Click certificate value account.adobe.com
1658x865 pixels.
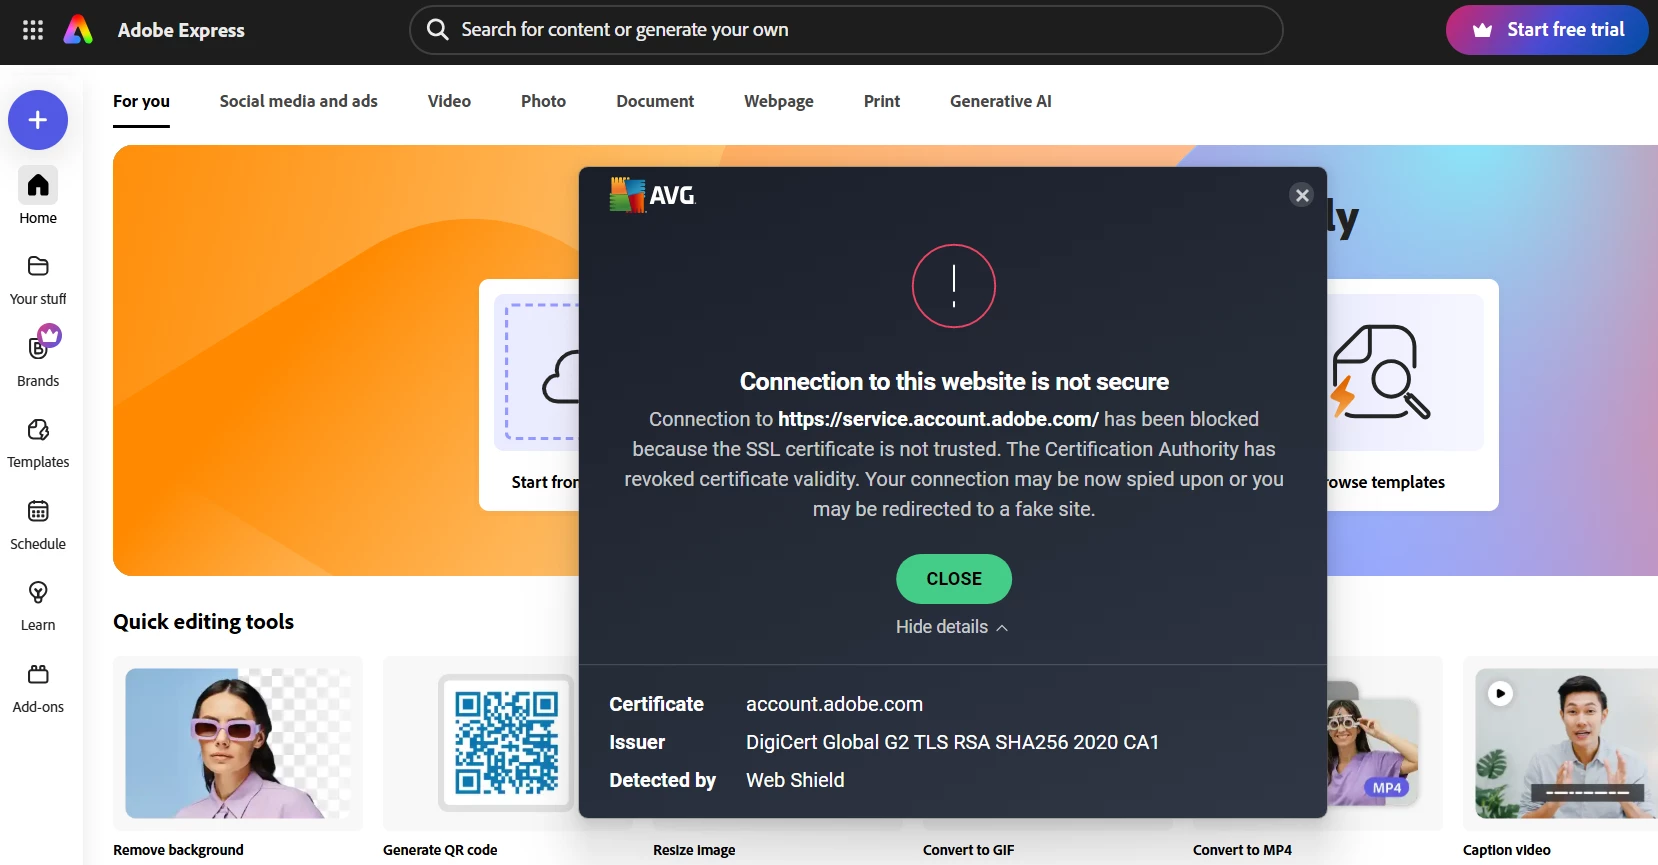[834, 704]
